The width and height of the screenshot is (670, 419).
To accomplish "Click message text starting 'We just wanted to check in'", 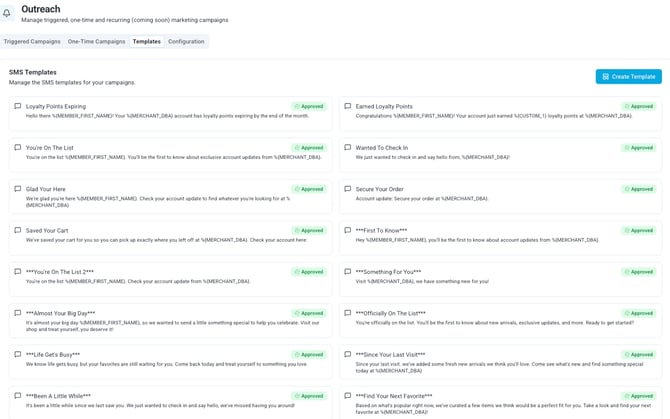I will point(432,157).
